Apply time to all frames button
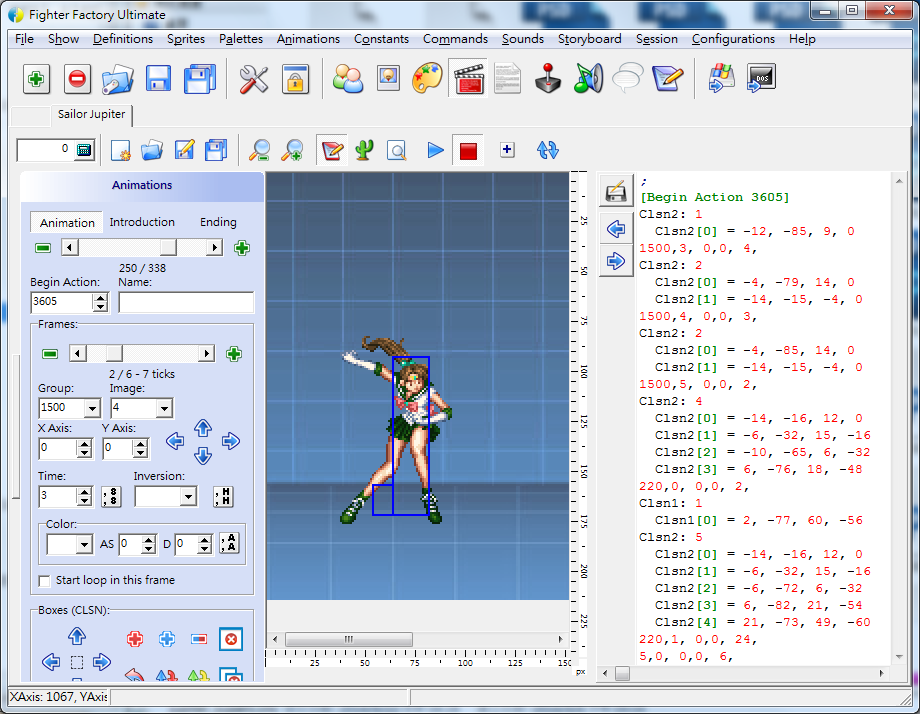Screen dimensions: 920x714 [111, 497]
